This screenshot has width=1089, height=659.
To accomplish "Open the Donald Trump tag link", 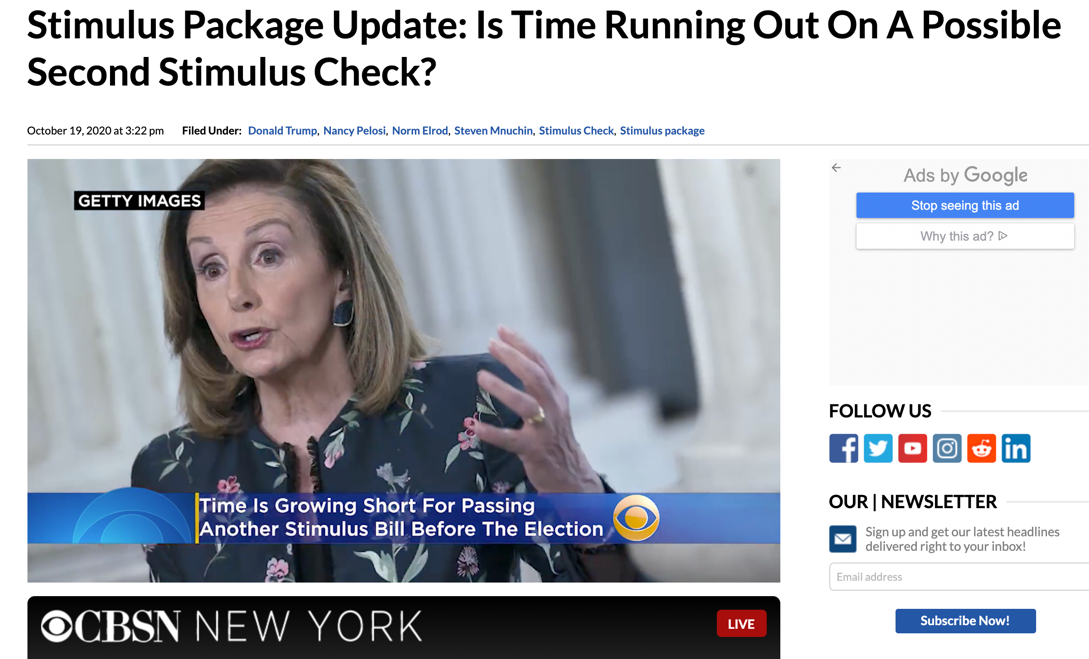I will click(282, 131).
